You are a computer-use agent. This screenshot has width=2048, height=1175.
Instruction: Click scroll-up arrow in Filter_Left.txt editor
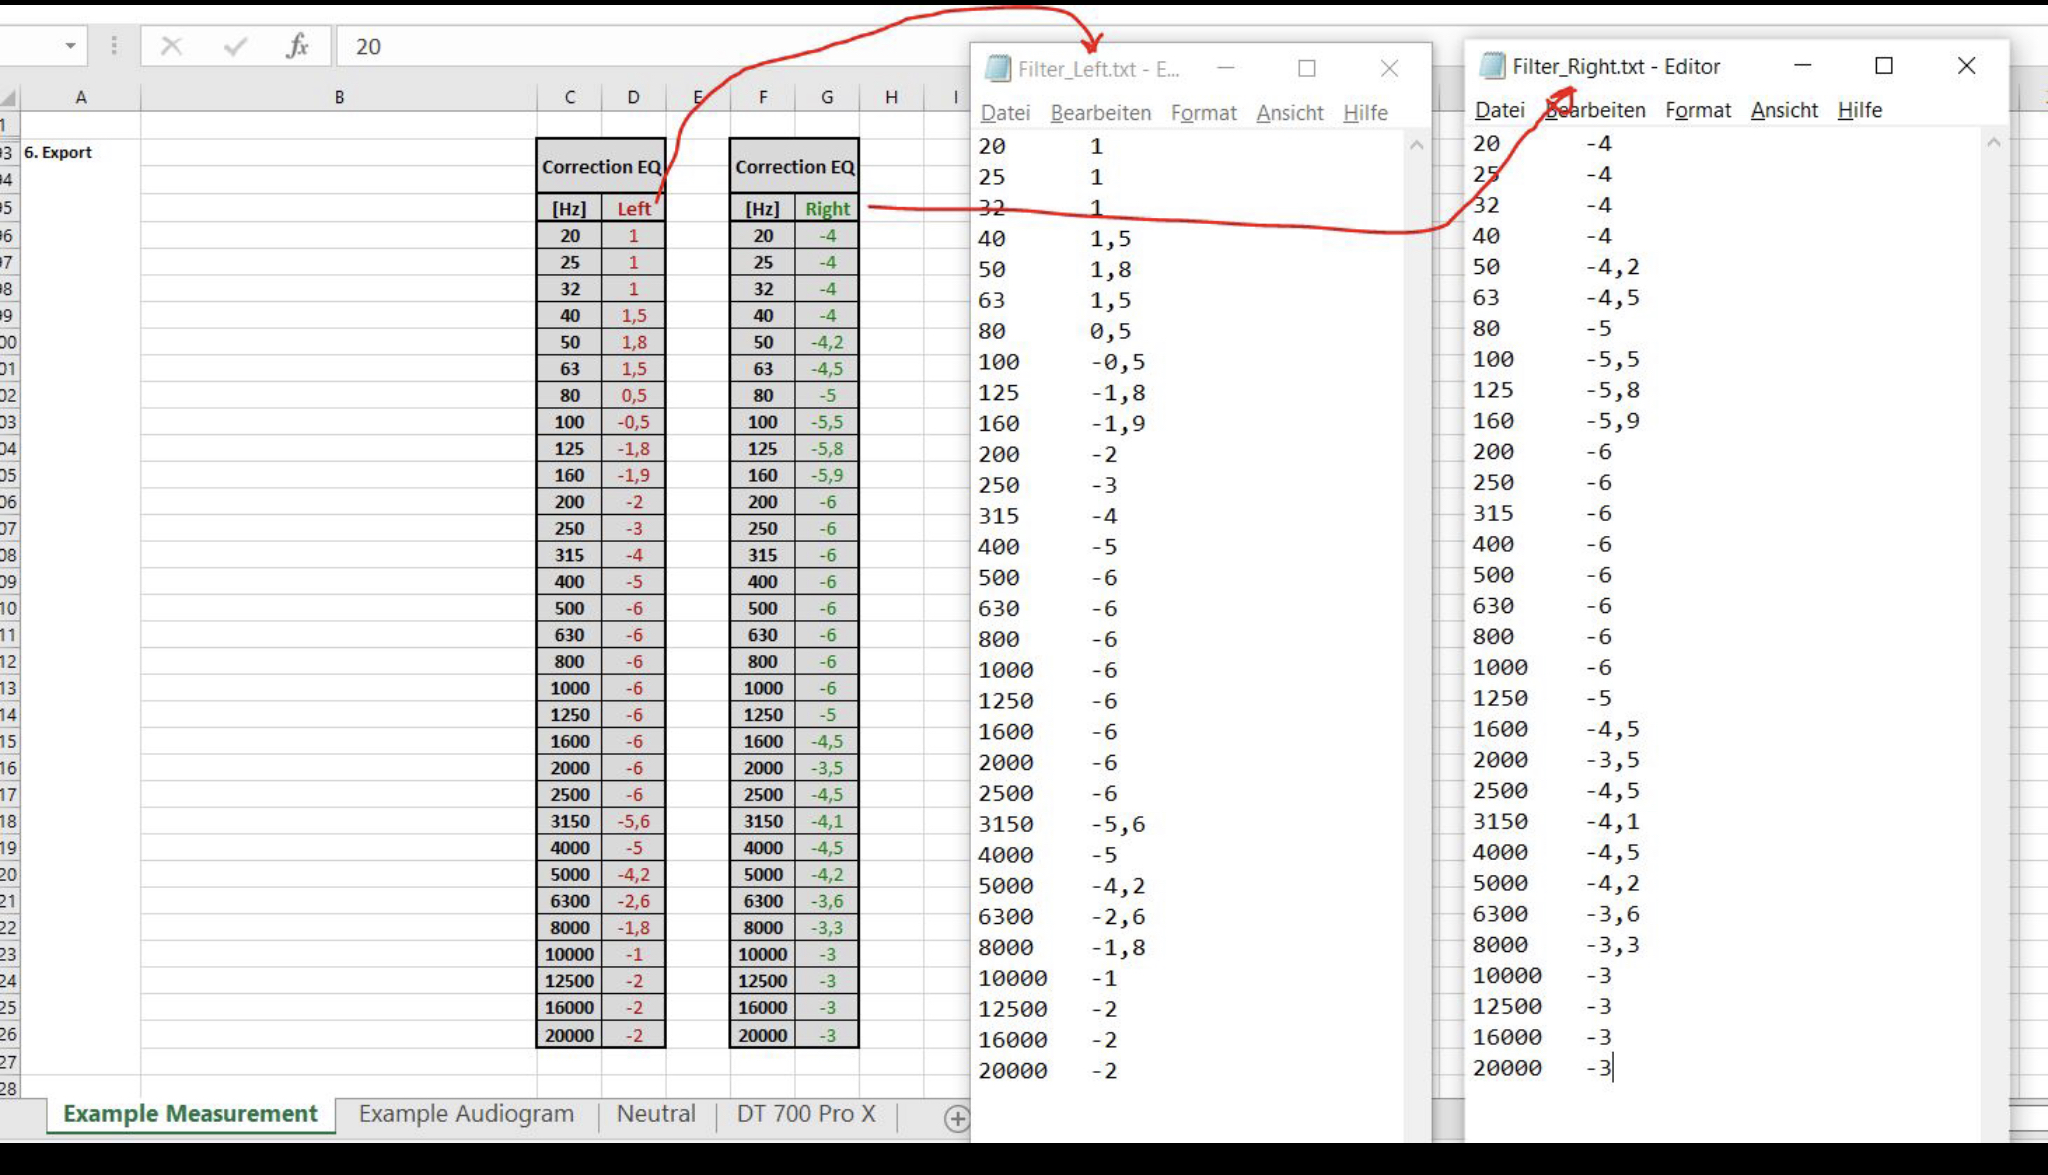(1416, 146)
